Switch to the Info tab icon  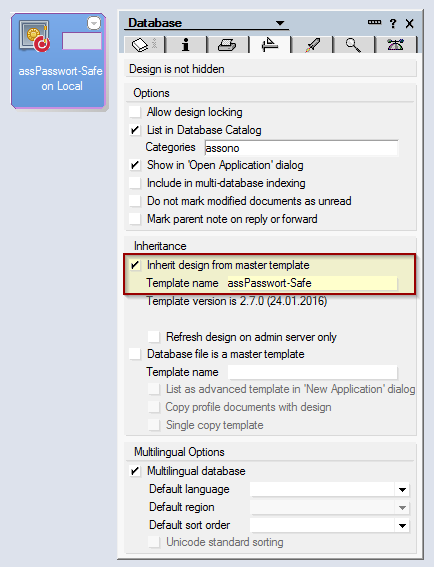coord(186,44)
